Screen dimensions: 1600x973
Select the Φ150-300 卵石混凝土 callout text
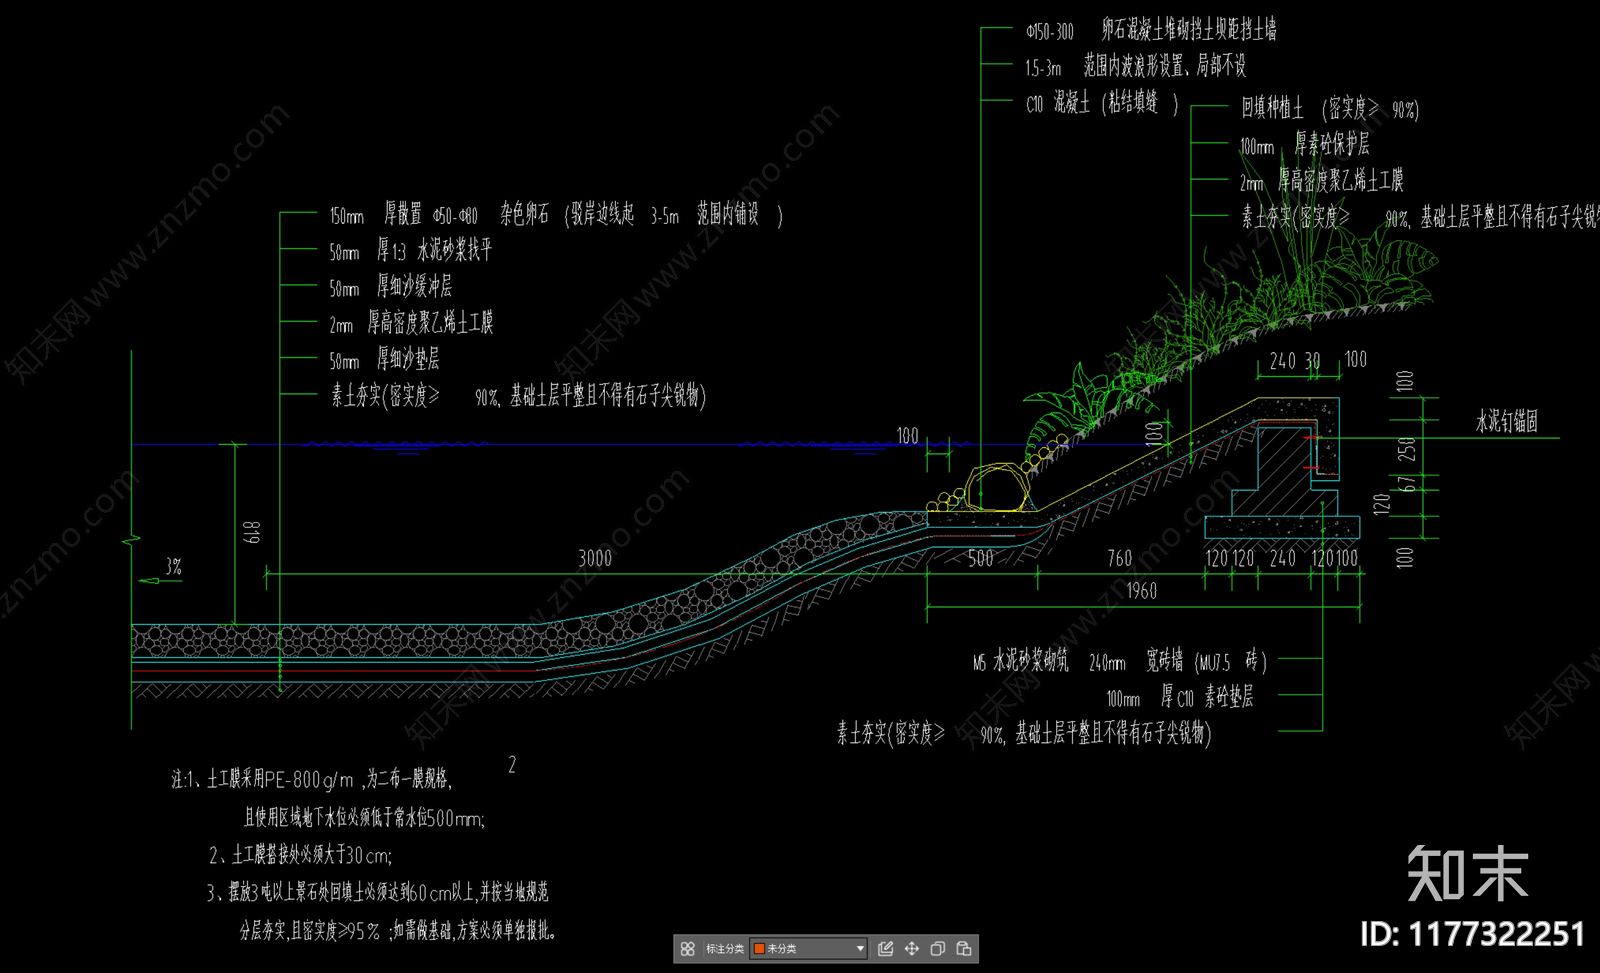tap(1151, 30)
